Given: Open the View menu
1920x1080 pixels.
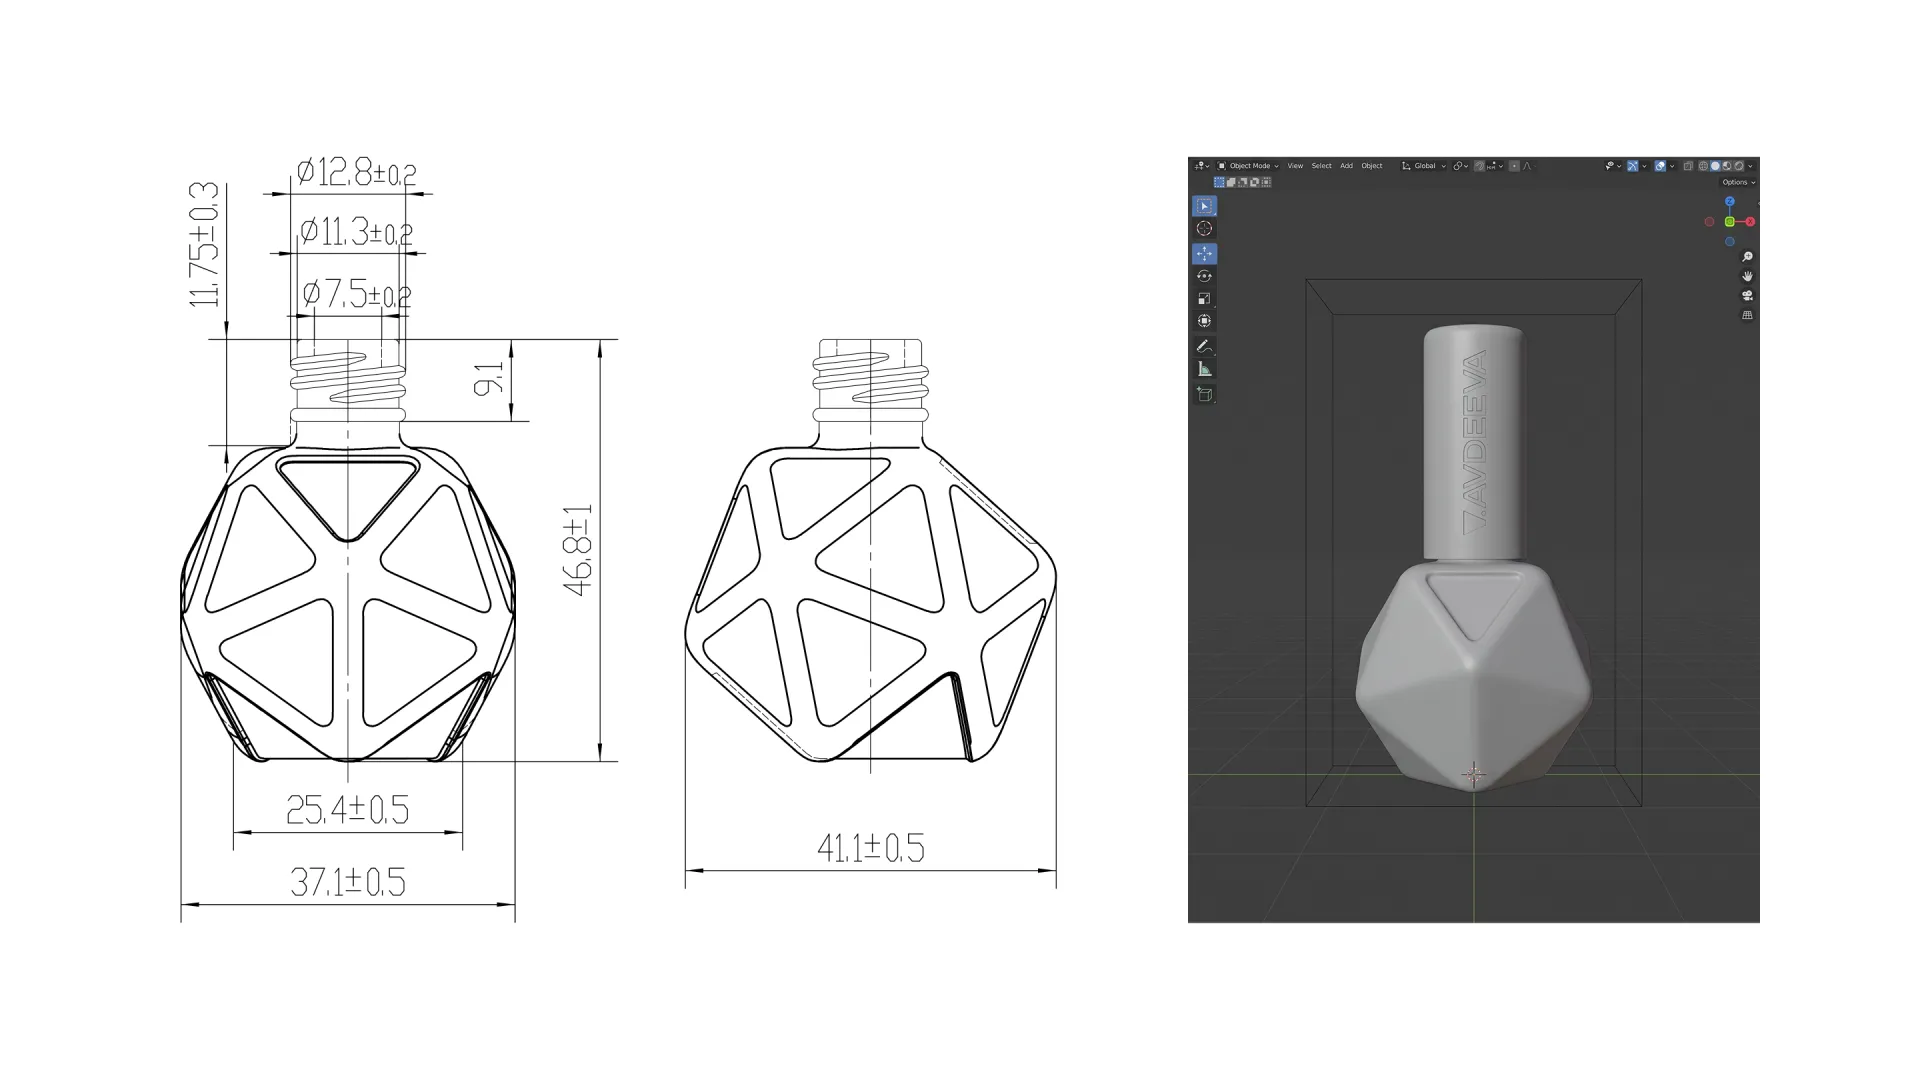Looking at the screenshot, I should (x=1295, y=166).
